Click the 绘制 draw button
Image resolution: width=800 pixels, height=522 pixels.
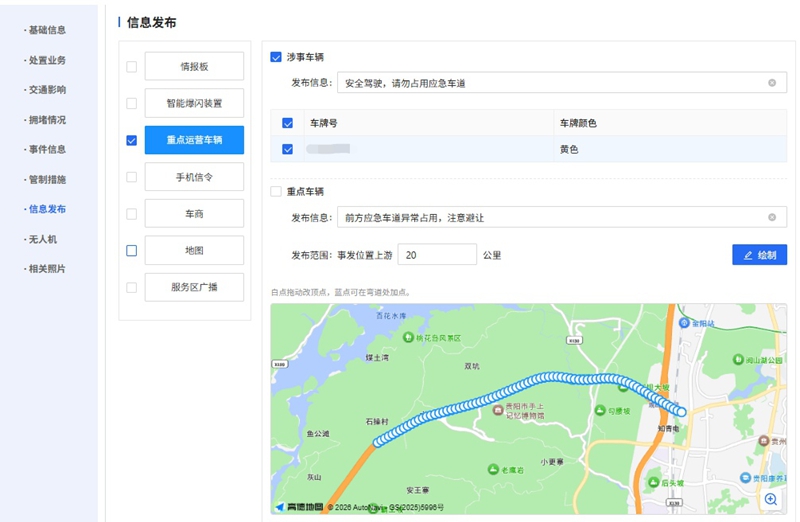coord(759,255)
